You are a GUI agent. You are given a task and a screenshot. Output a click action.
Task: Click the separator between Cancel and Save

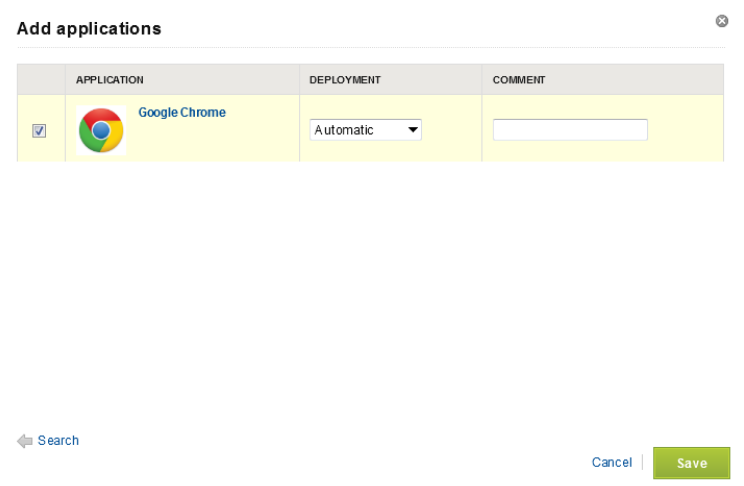(x=642, y=463)
